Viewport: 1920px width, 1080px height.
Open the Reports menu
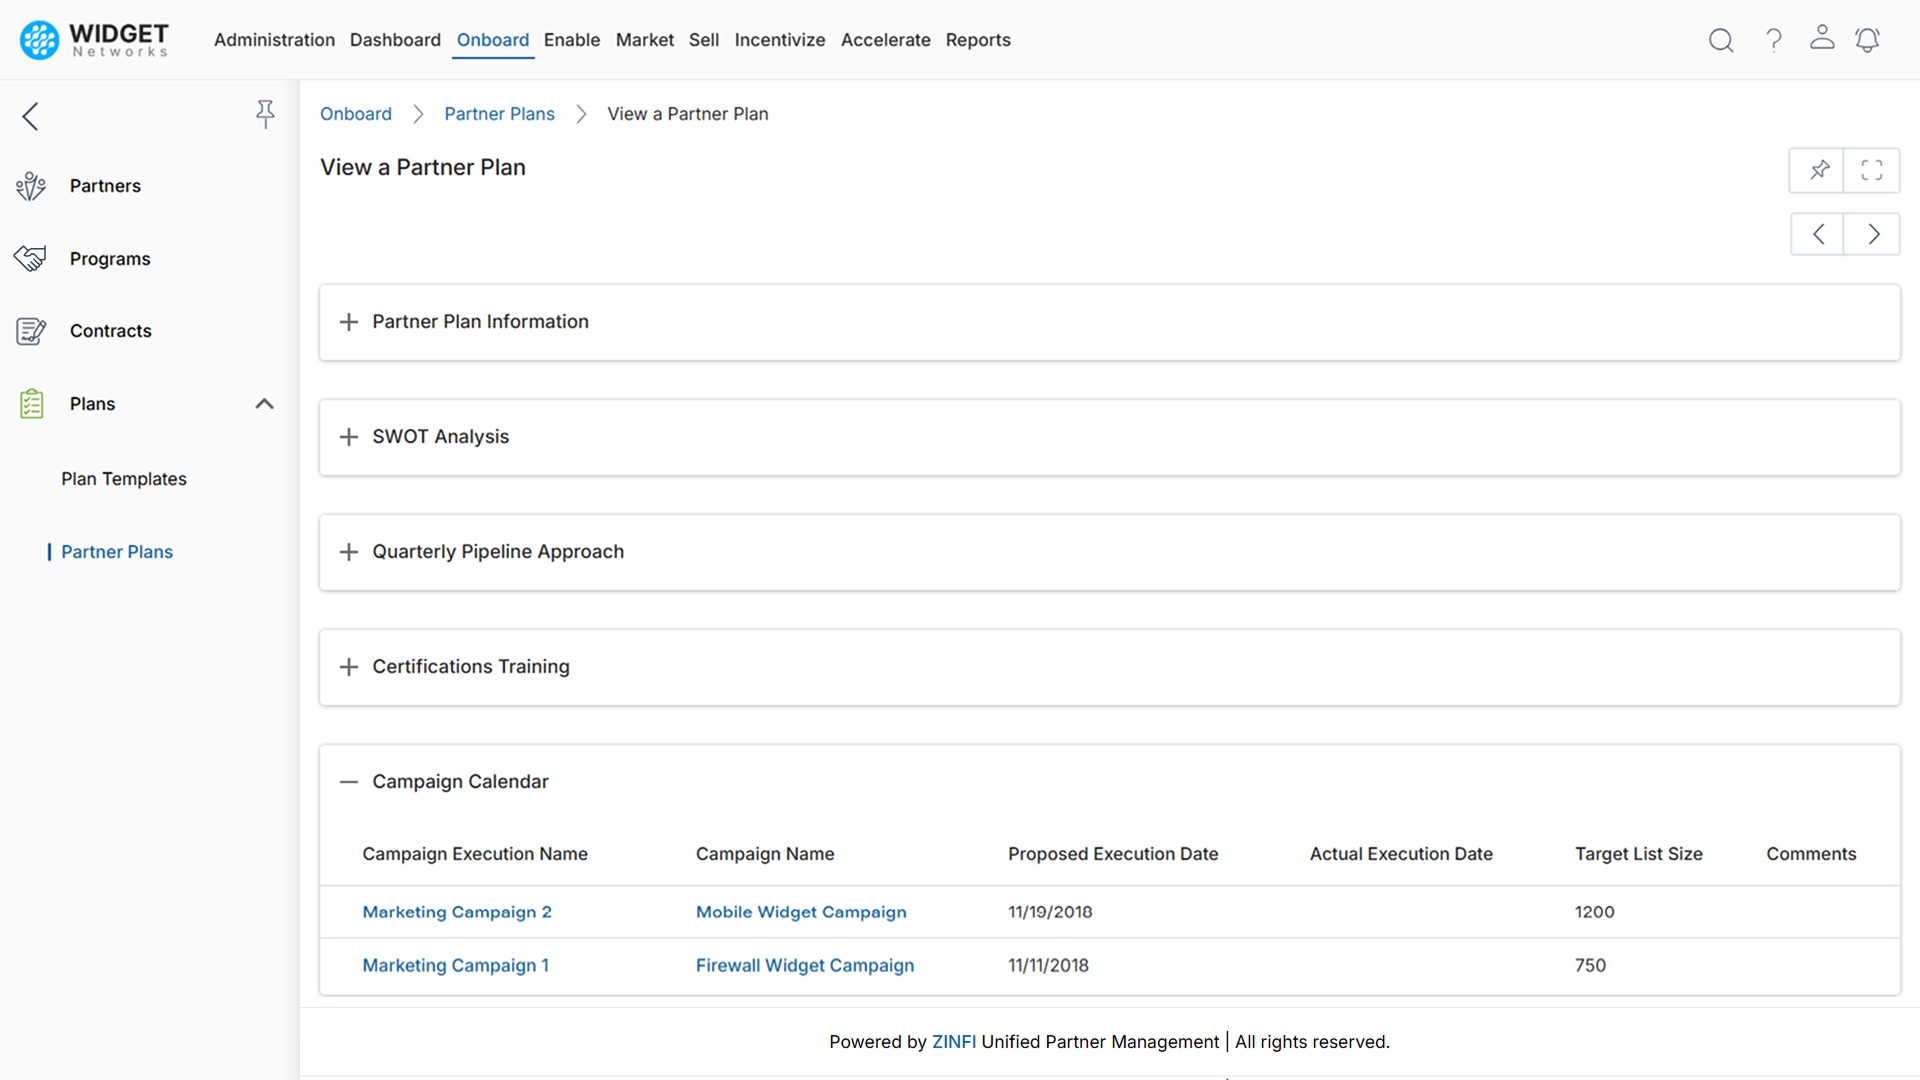[x=977, y=40]
